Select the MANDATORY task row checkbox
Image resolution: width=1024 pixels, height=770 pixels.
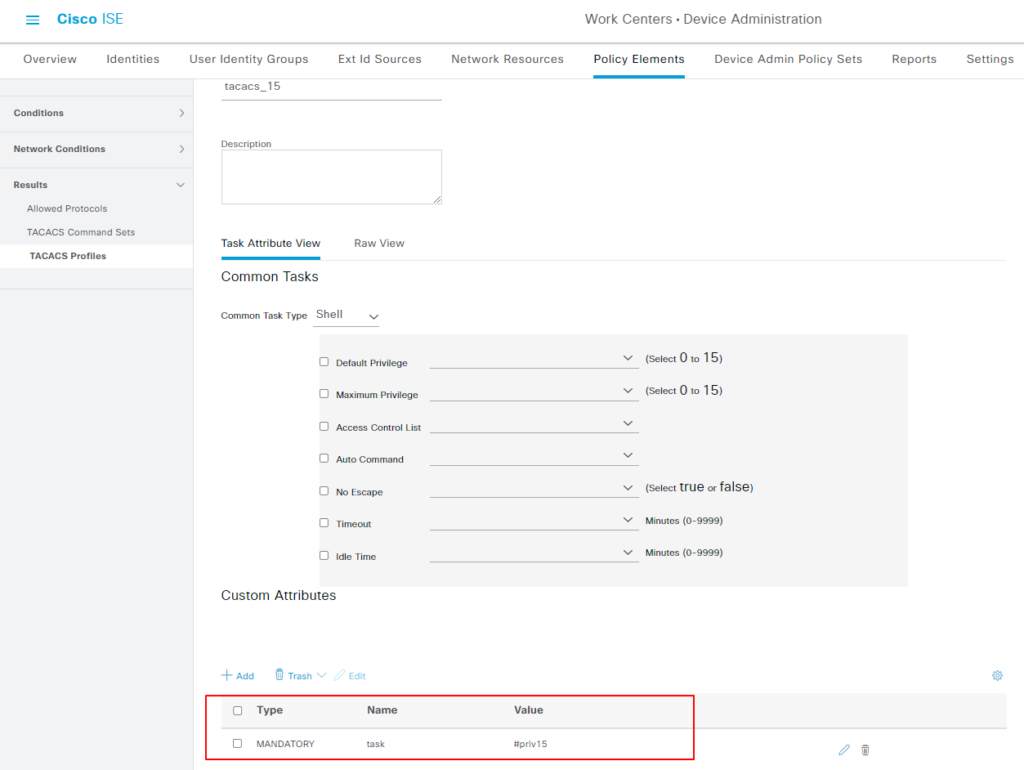237,744
